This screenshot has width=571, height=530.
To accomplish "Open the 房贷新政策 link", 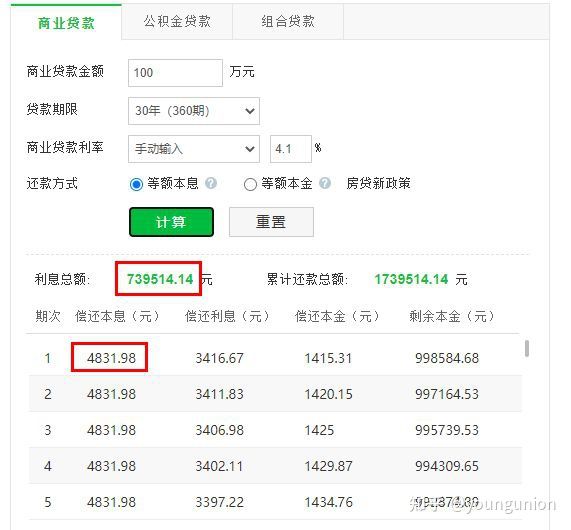I will pos(378,183).
